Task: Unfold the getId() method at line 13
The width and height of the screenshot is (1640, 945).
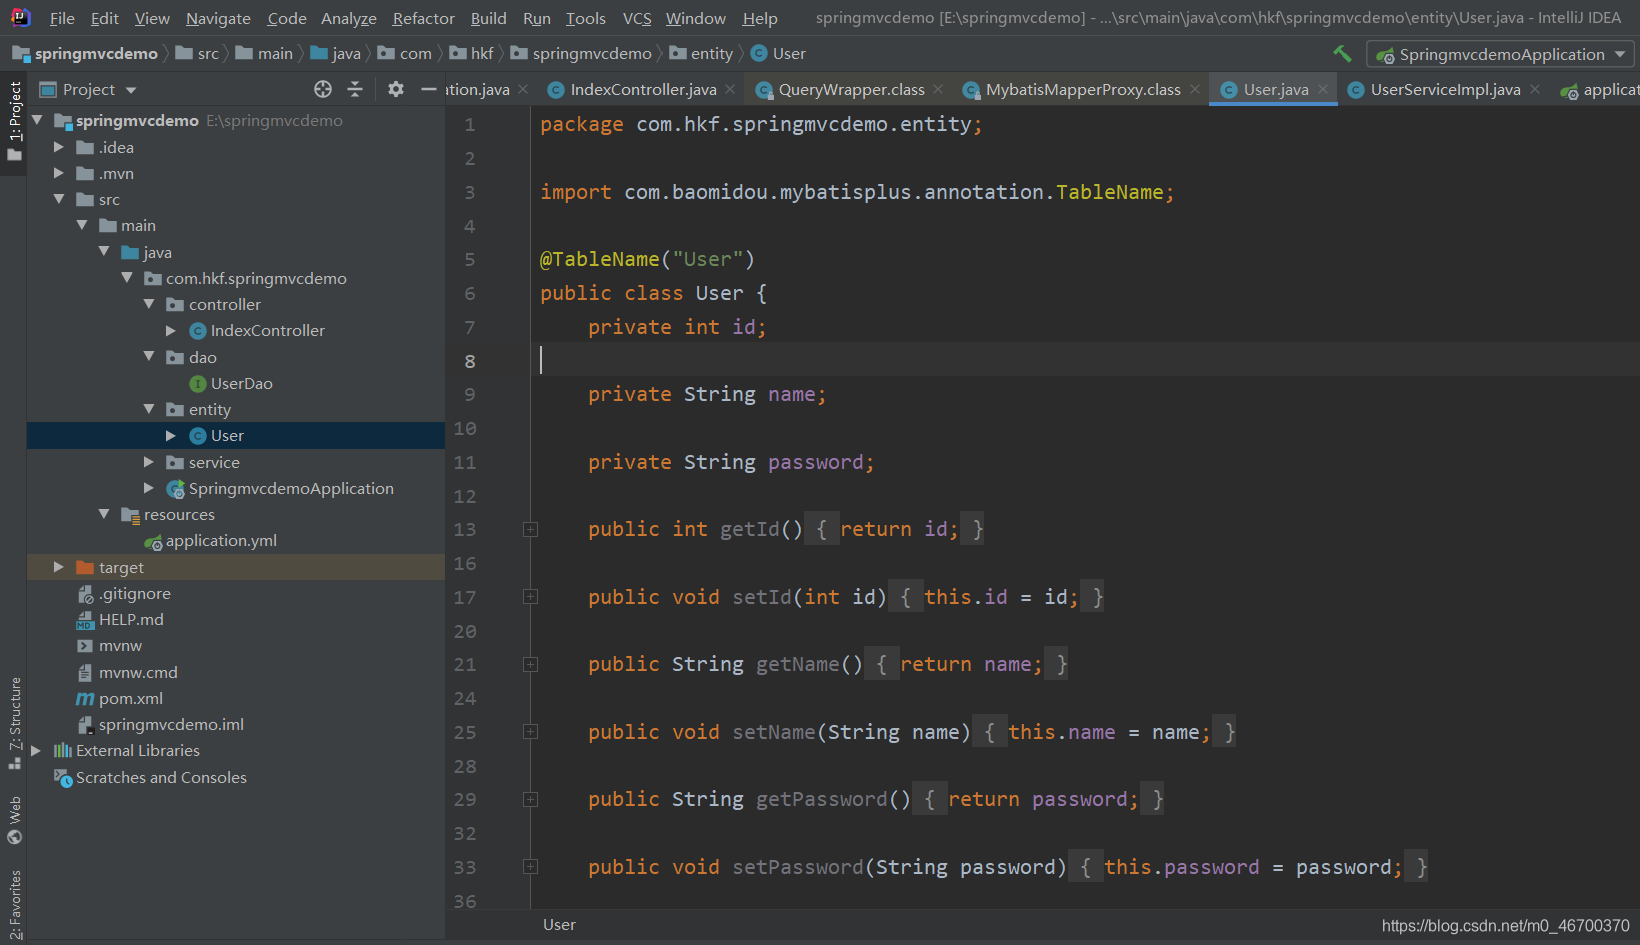Action: [x=530, y=530]
